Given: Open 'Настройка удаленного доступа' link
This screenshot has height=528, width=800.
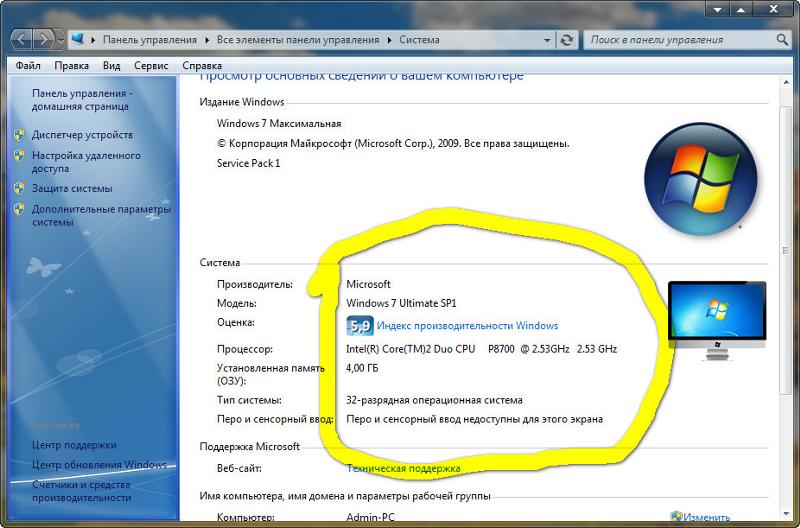Looking at the screenshot, I should (x=86, y=162).
